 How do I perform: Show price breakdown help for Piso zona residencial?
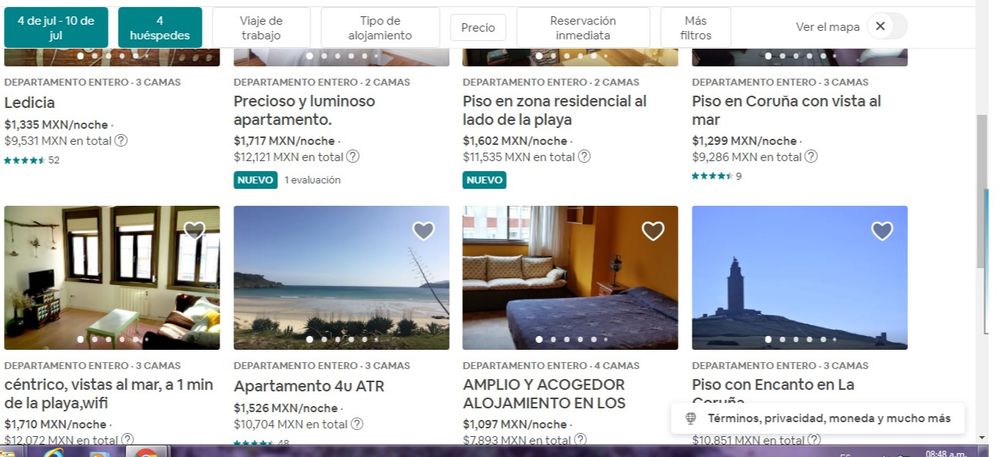point(584,156)
